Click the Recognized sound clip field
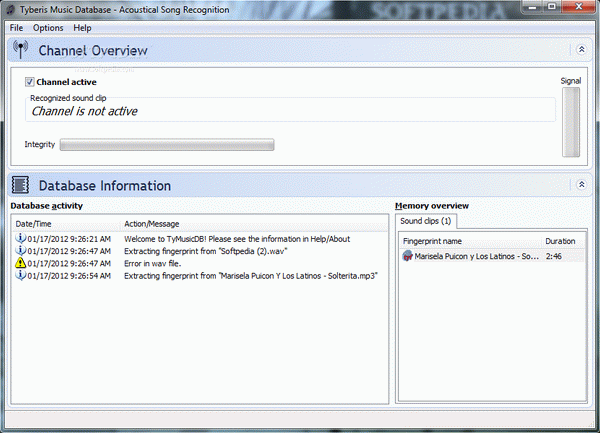 click(290, 111)
